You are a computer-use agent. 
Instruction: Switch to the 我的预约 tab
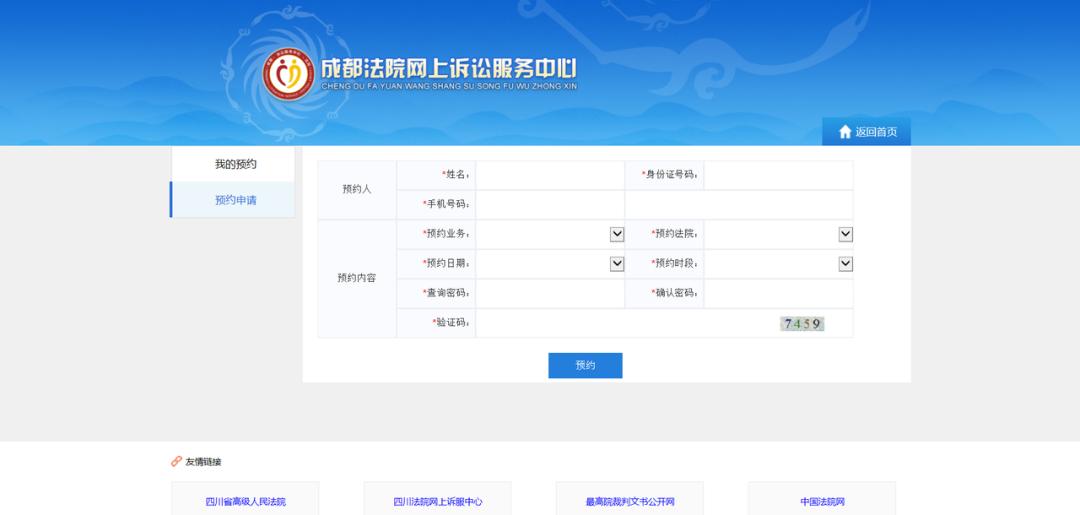235,164
